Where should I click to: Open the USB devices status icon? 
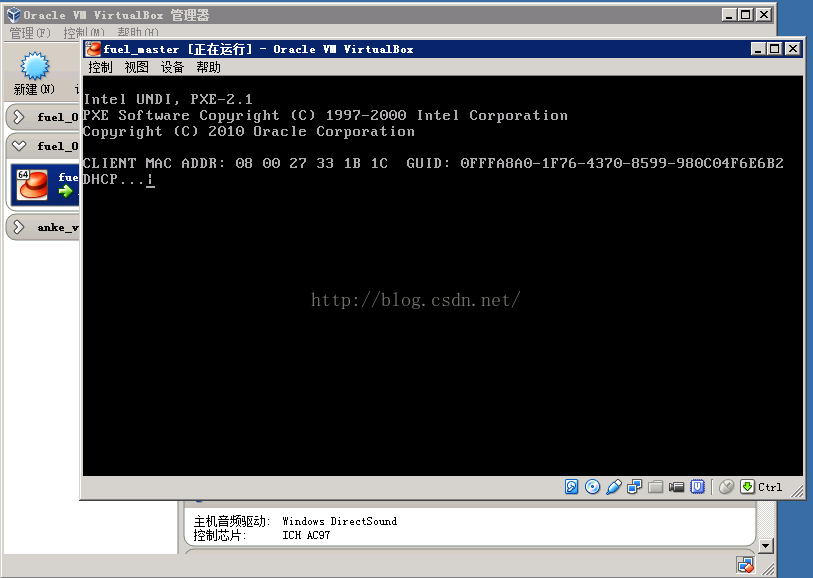coord(614,487)
